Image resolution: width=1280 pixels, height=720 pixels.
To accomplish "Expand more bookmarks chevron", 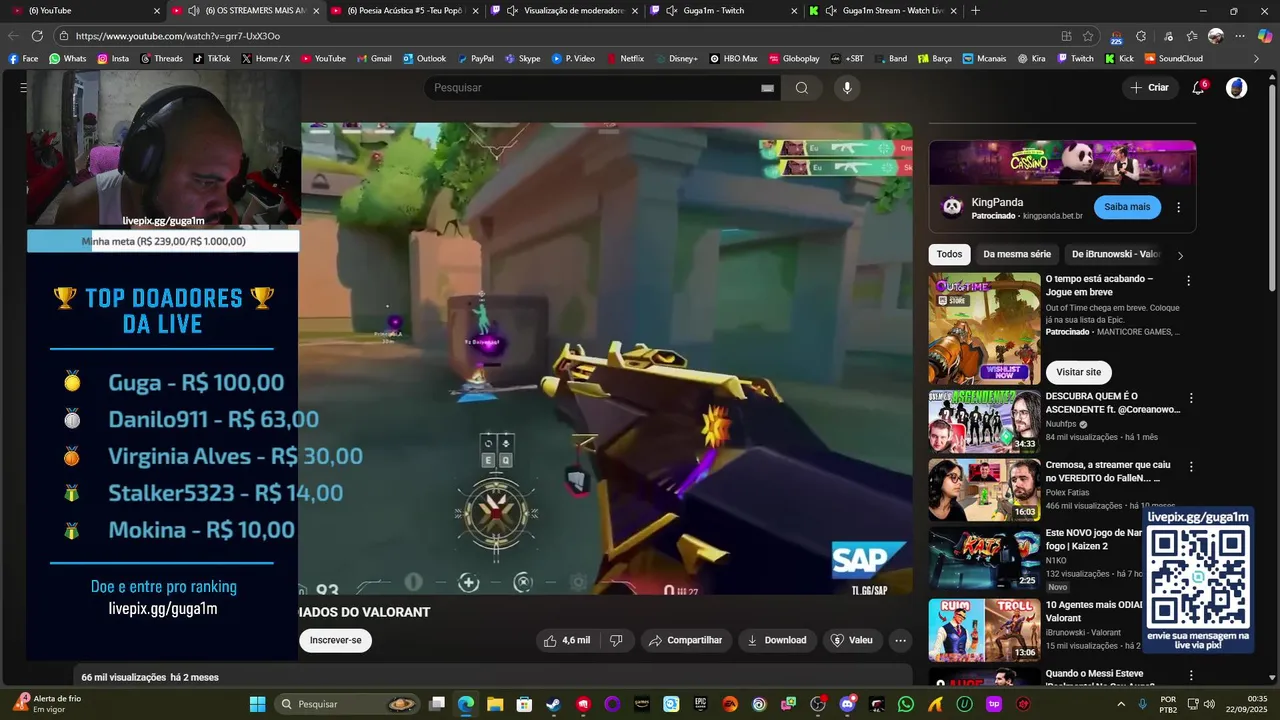I will (x=1256, y=58).
